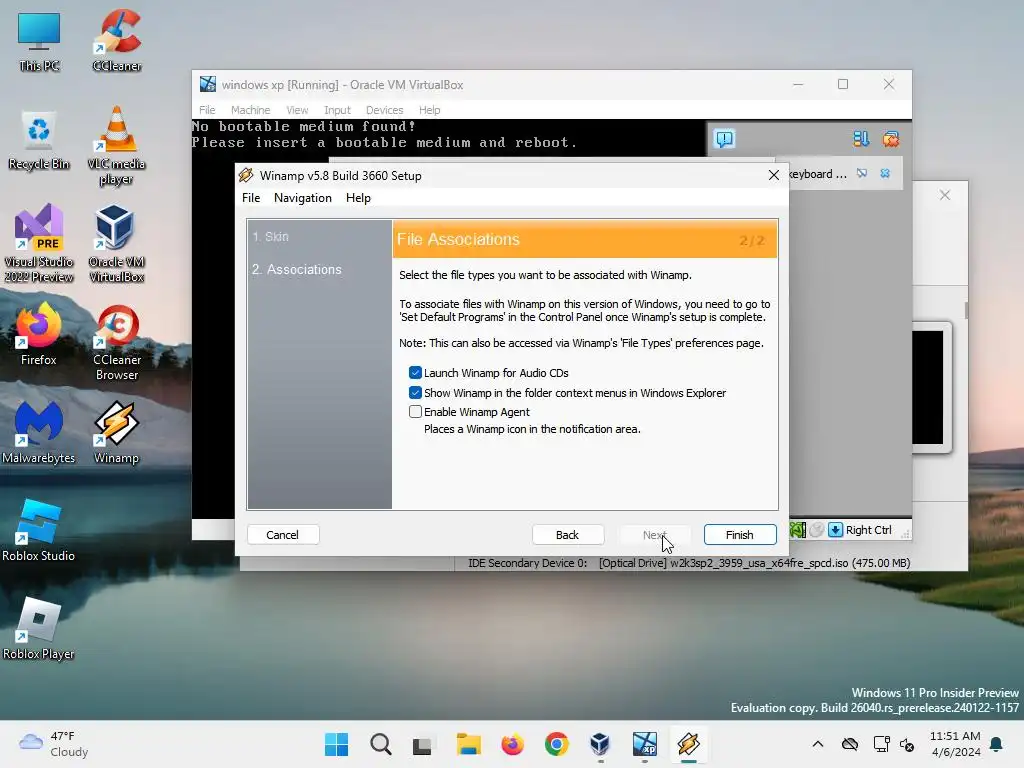The width and height of the screenshot is (1024, 768).
Task: Open the Oracle VM VirtualBox desktop shortcut
Action: (116, 243)
